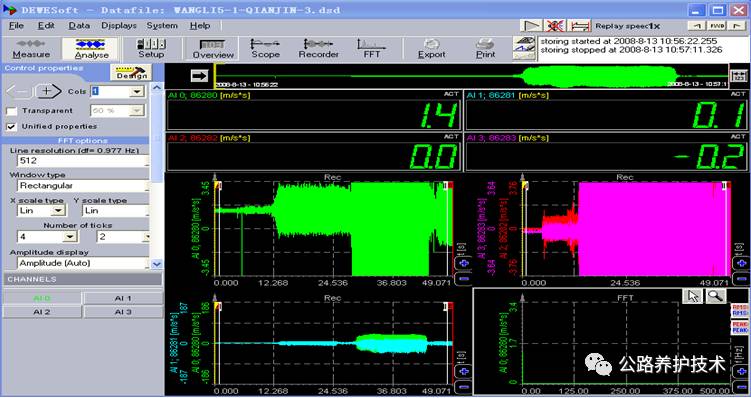Open the System menu
The image size is (751, 398).
[162, 26]
